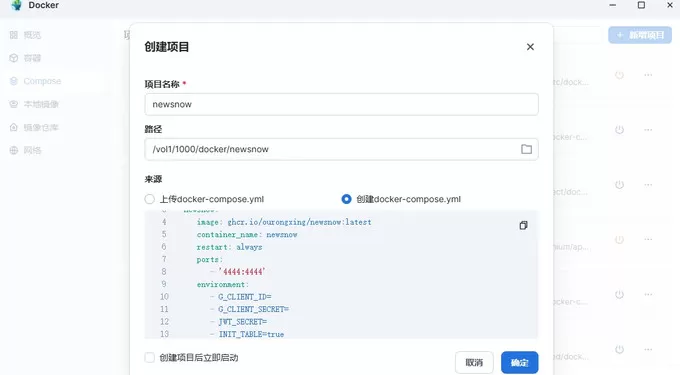This screenshot has width=680, height=375.
Task: Copy compose code using the copy icon
Action: pyautogui.click(x=523, y=225)
